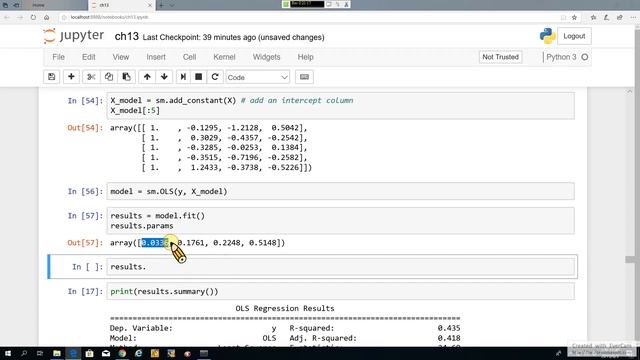
Task: Click the Python logo near Logout
Action: click(x=547, y=36)
